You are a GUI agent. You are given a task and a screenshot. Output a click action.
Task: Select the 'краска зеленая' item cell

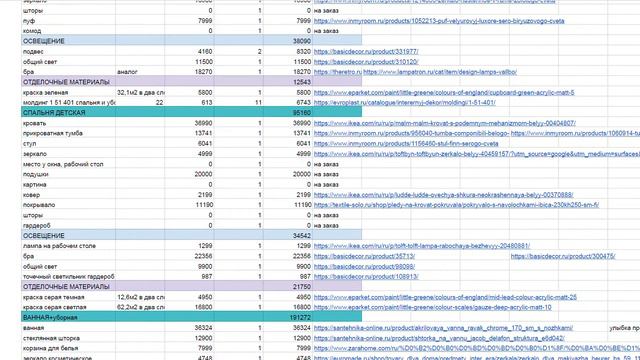pos(68,93)
